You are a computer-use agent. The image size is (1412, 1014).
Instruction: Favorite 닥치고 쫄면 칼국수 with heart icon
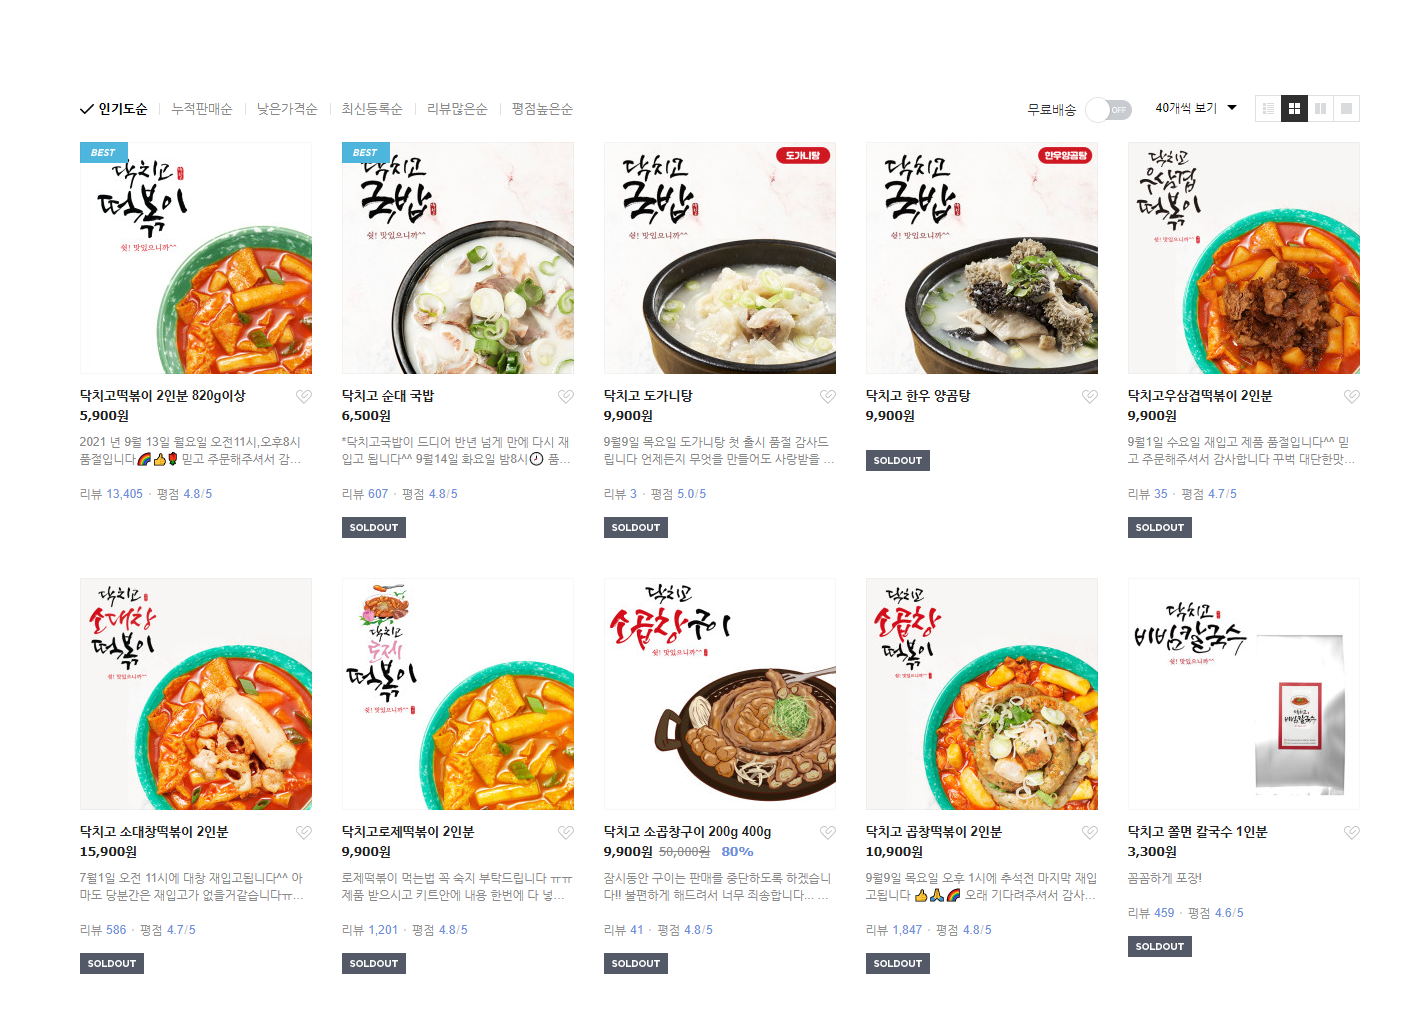[x=1352, y=833]
